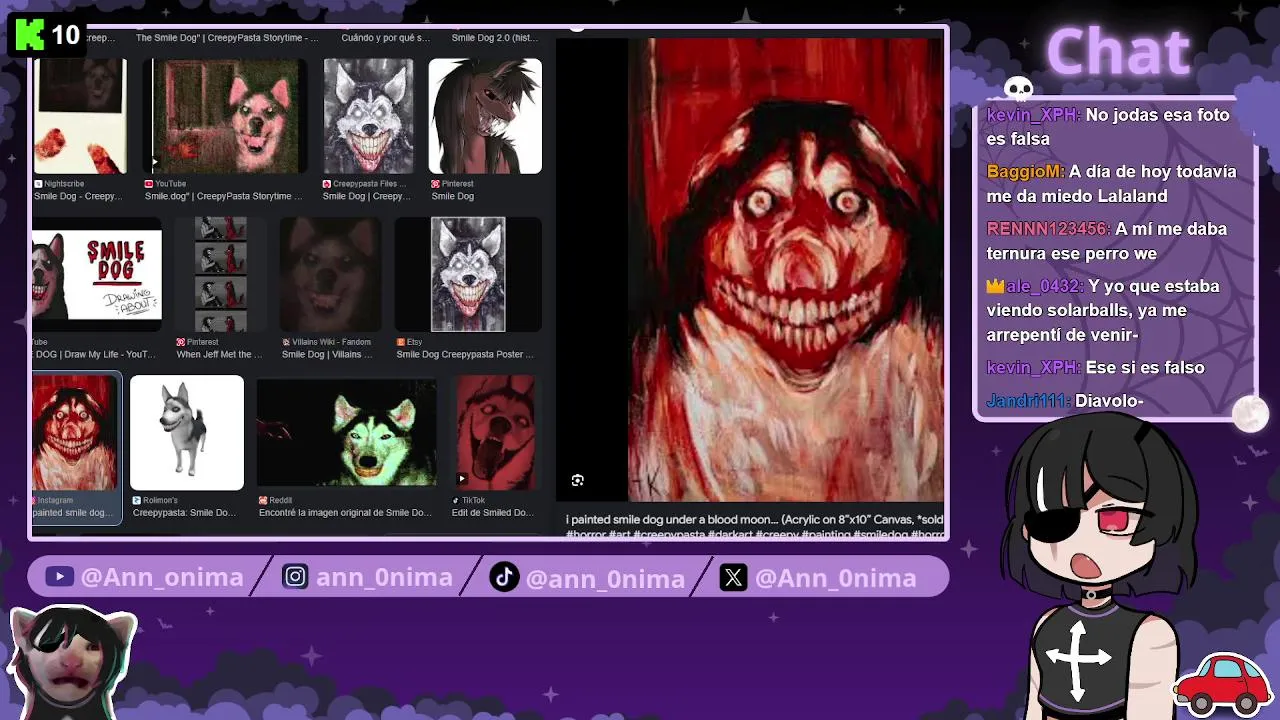The height and width of the screenshot is (720, 1280).
Task: Click the green Kick logo icon
Action: [x=30, y=36]
